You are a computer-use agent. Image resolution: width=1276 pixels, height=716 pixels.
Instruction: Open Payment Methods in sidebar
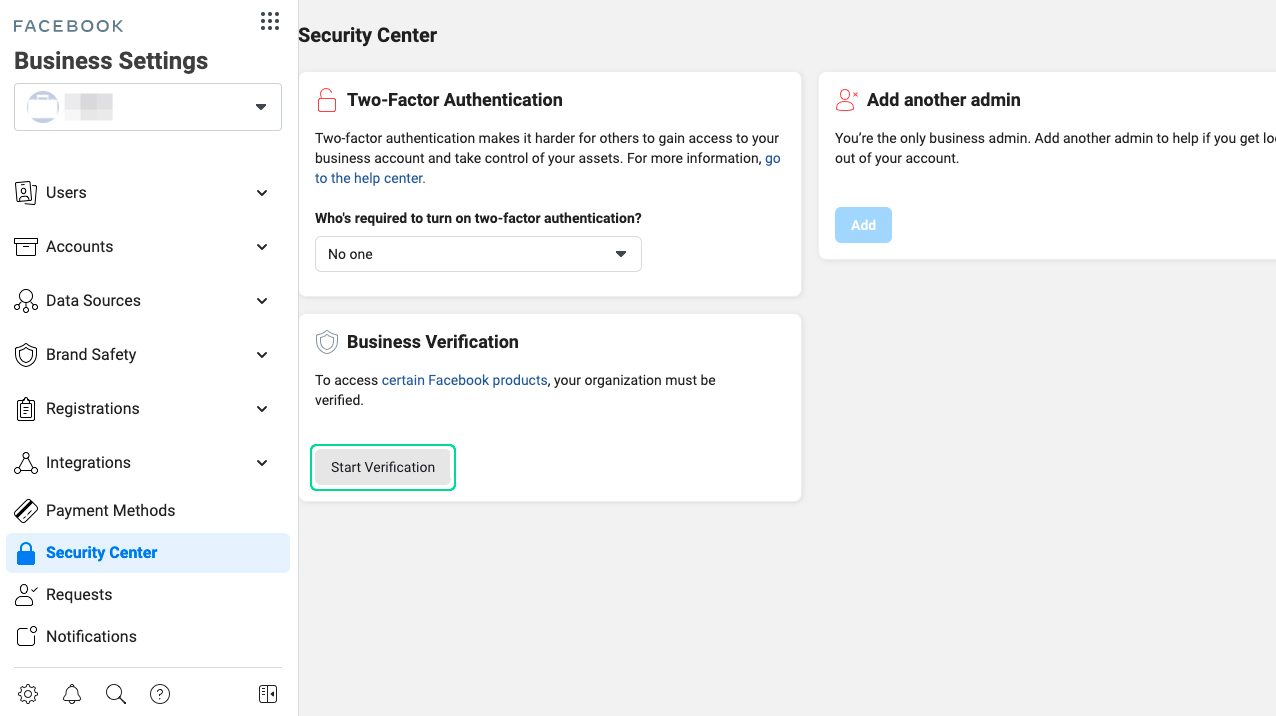pos(110,510)
